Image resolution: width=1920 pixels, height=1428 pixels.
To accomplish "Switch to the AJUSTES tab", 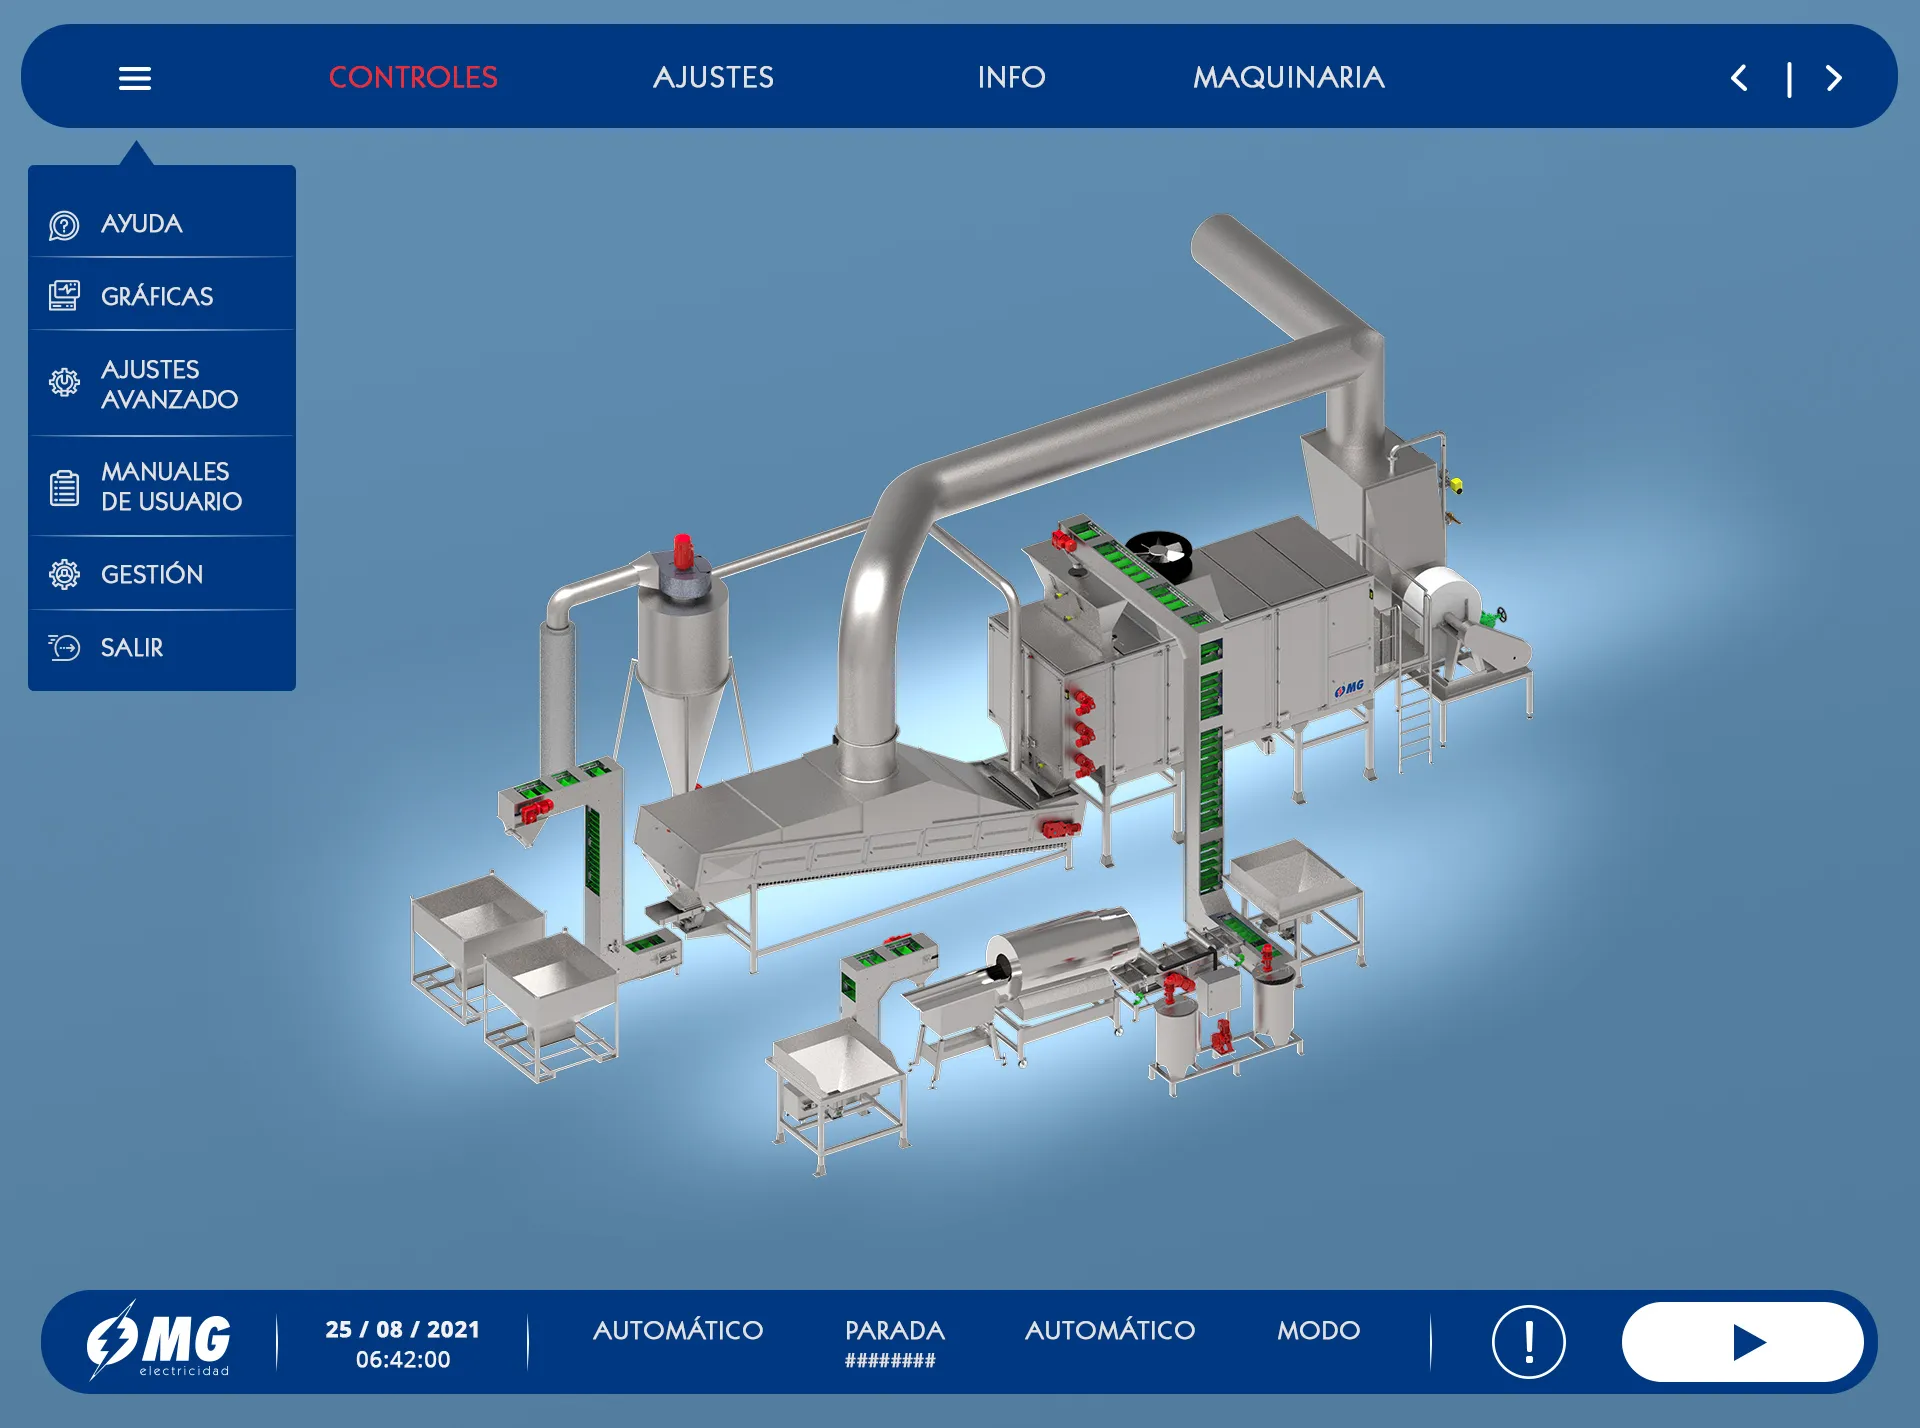I will pos(713,77).
